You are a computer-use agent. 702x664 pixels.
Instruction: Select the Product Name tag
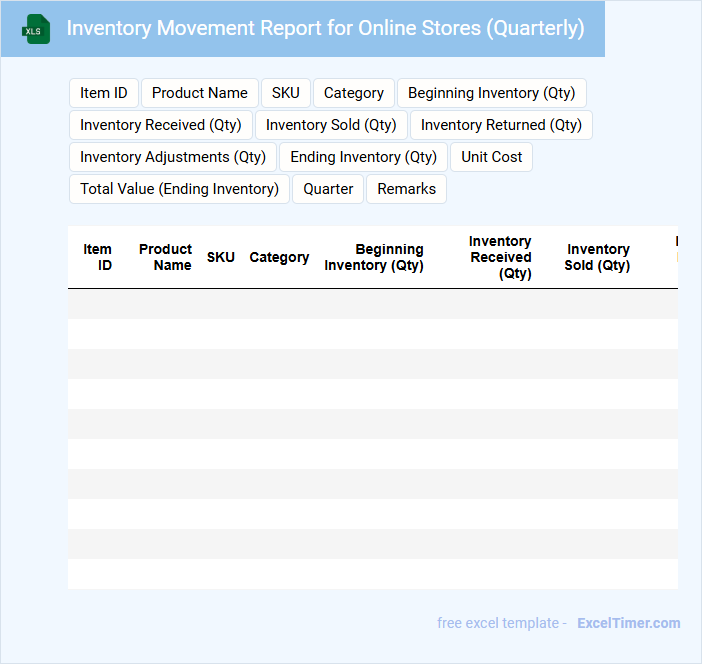[200, 93]
